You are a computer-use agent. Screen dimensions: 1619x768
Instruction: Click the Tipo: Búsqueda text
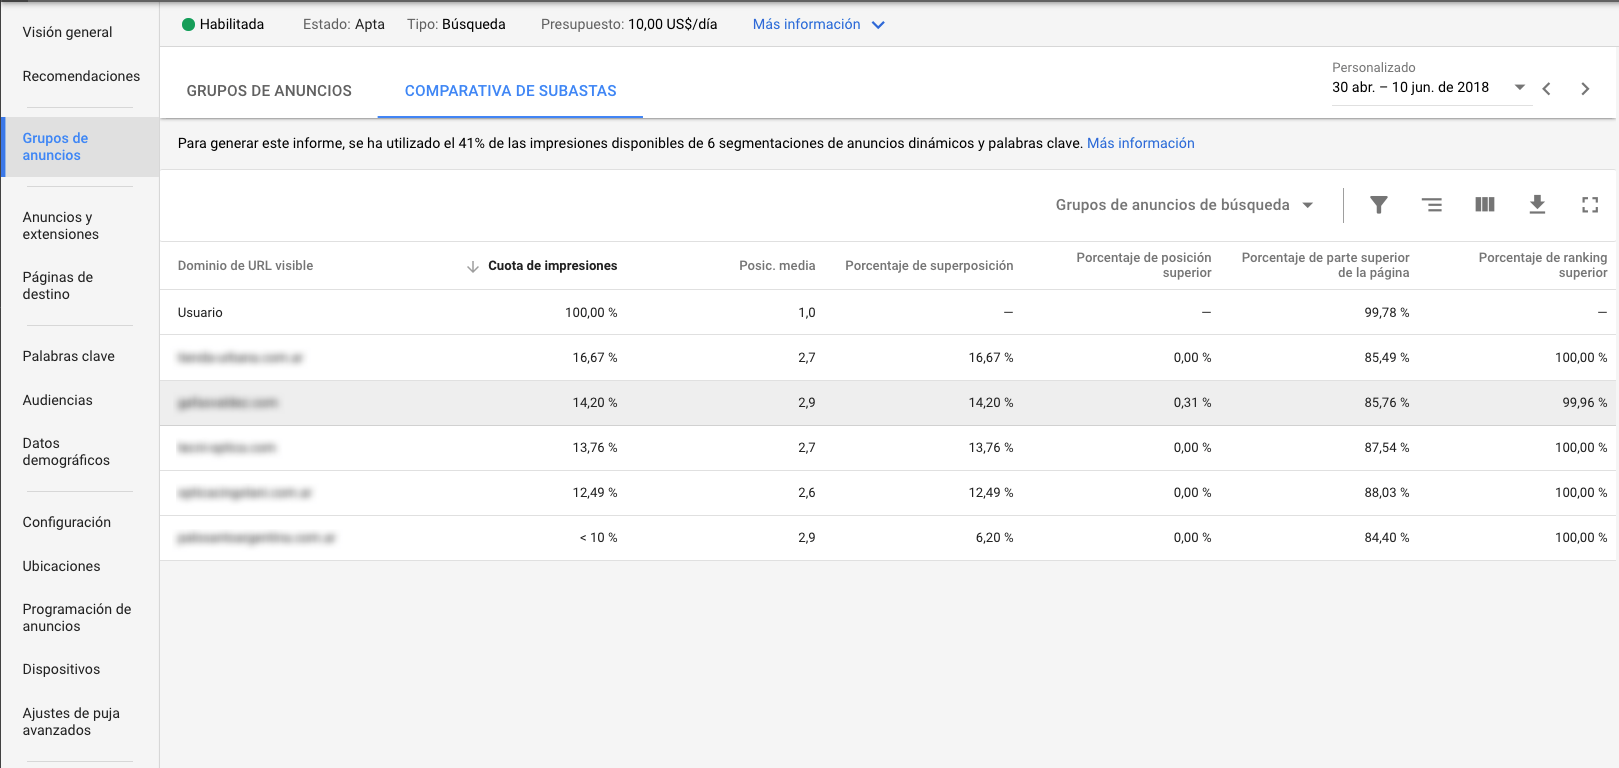(456, 25)
